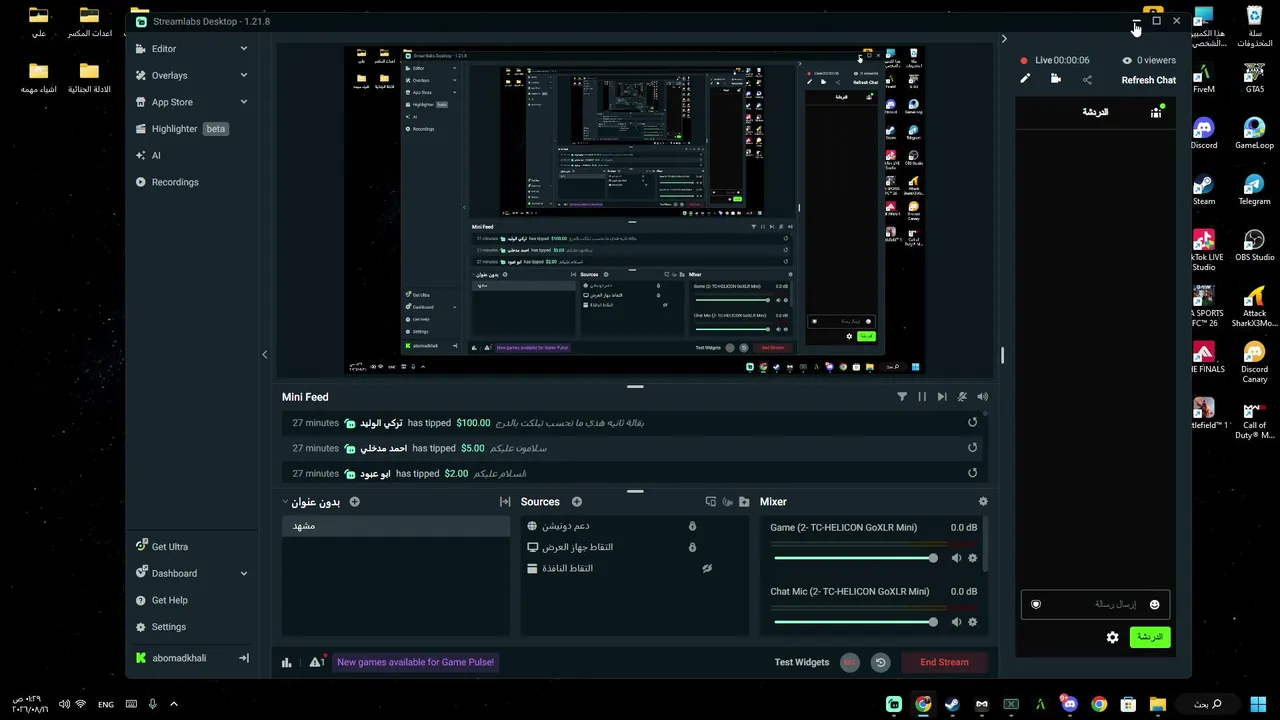The height and width of the screenshot is (720, 1280).
Task: Add a folder in the Sources panel
Action: (744, 502)
